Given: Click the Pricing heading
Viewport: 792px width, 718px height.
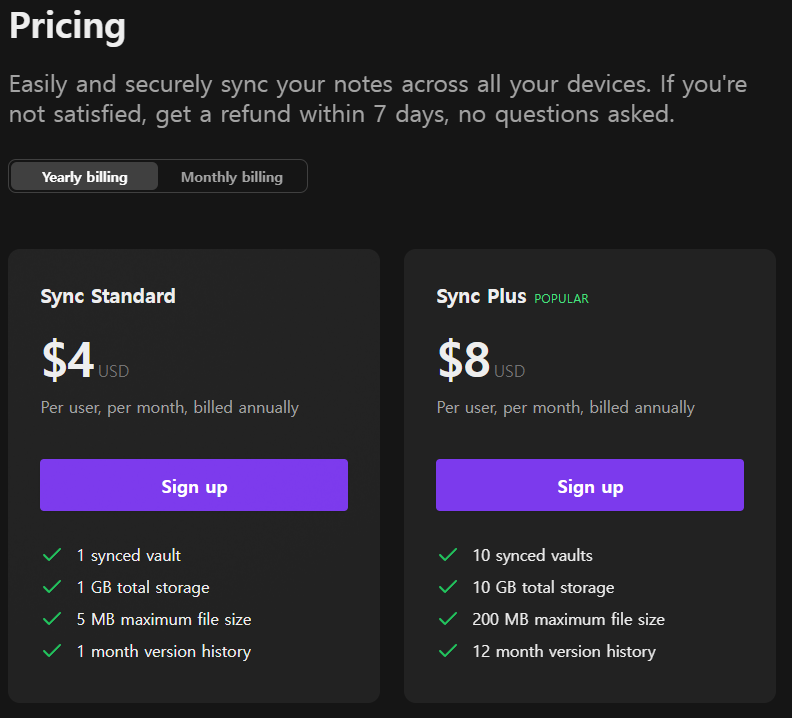Looking at the screenshot, I should (x=68, y=26).
